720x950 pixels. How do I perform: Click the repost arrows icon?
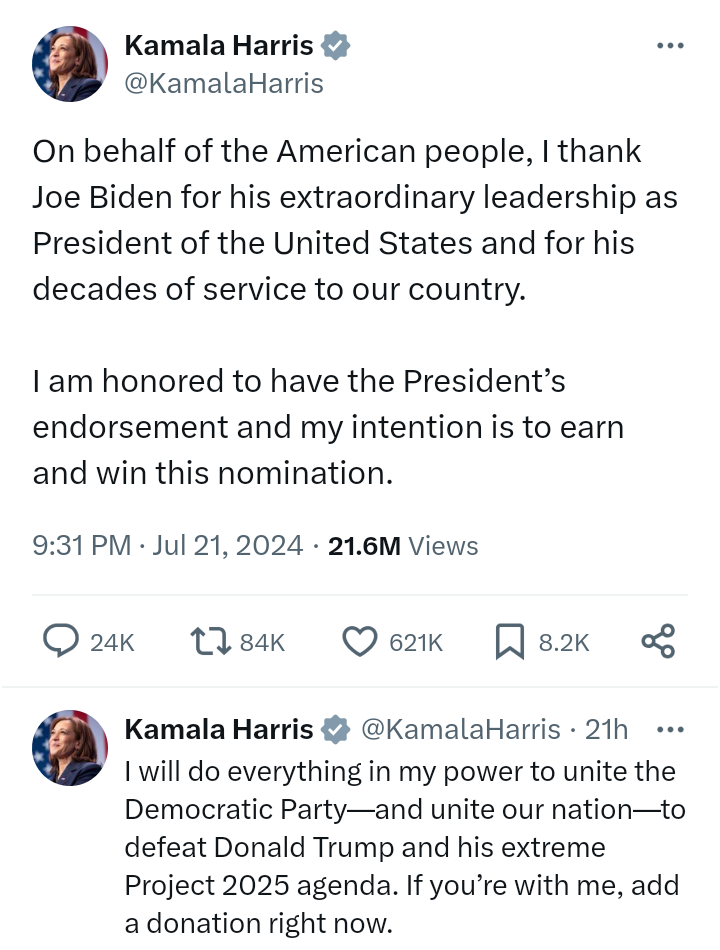[210, 641]
